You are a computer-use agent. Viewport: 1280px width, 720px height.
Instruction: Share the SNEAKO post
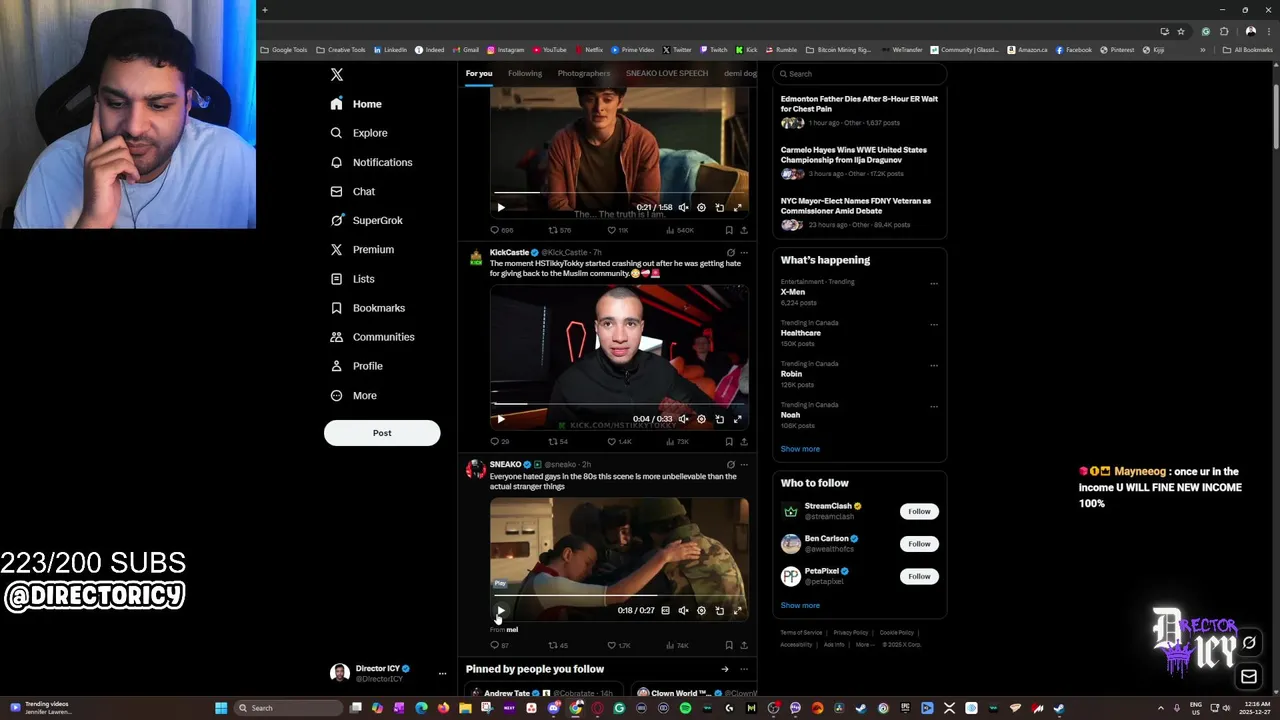click(x=743, y=645)
